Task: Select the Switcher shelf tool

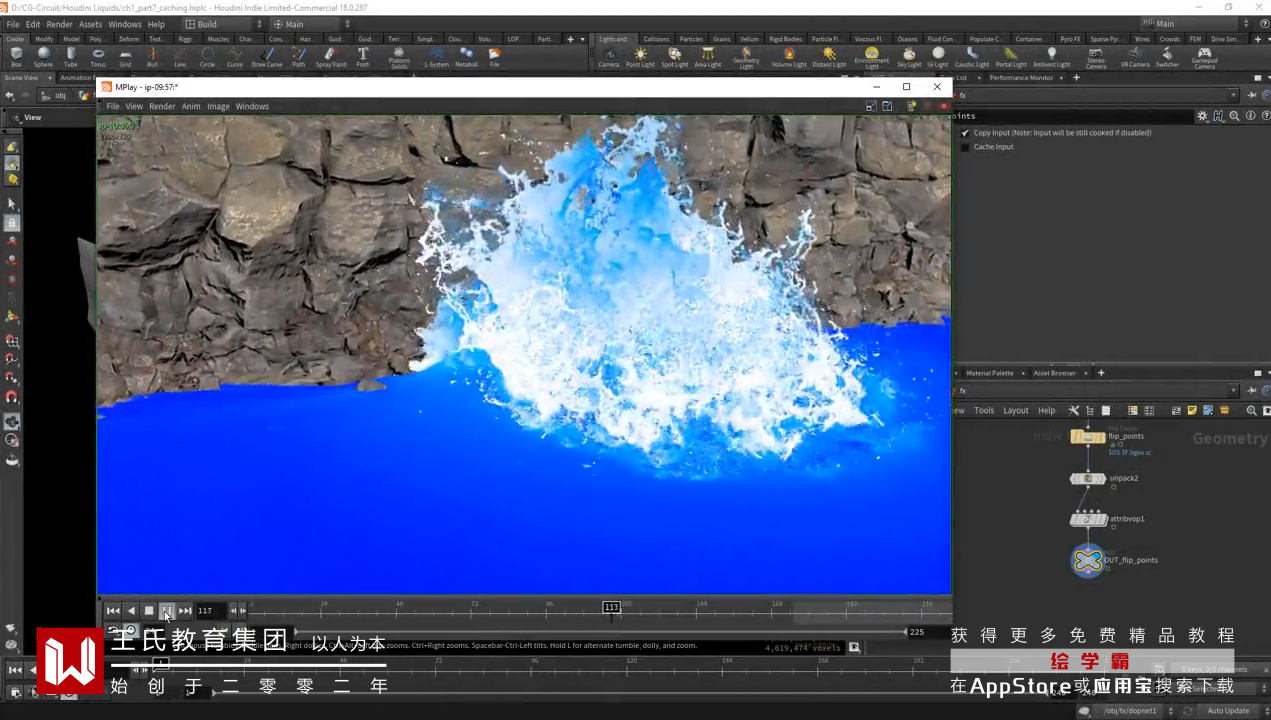Action: pyautogui.click(x=1167, y=57)
